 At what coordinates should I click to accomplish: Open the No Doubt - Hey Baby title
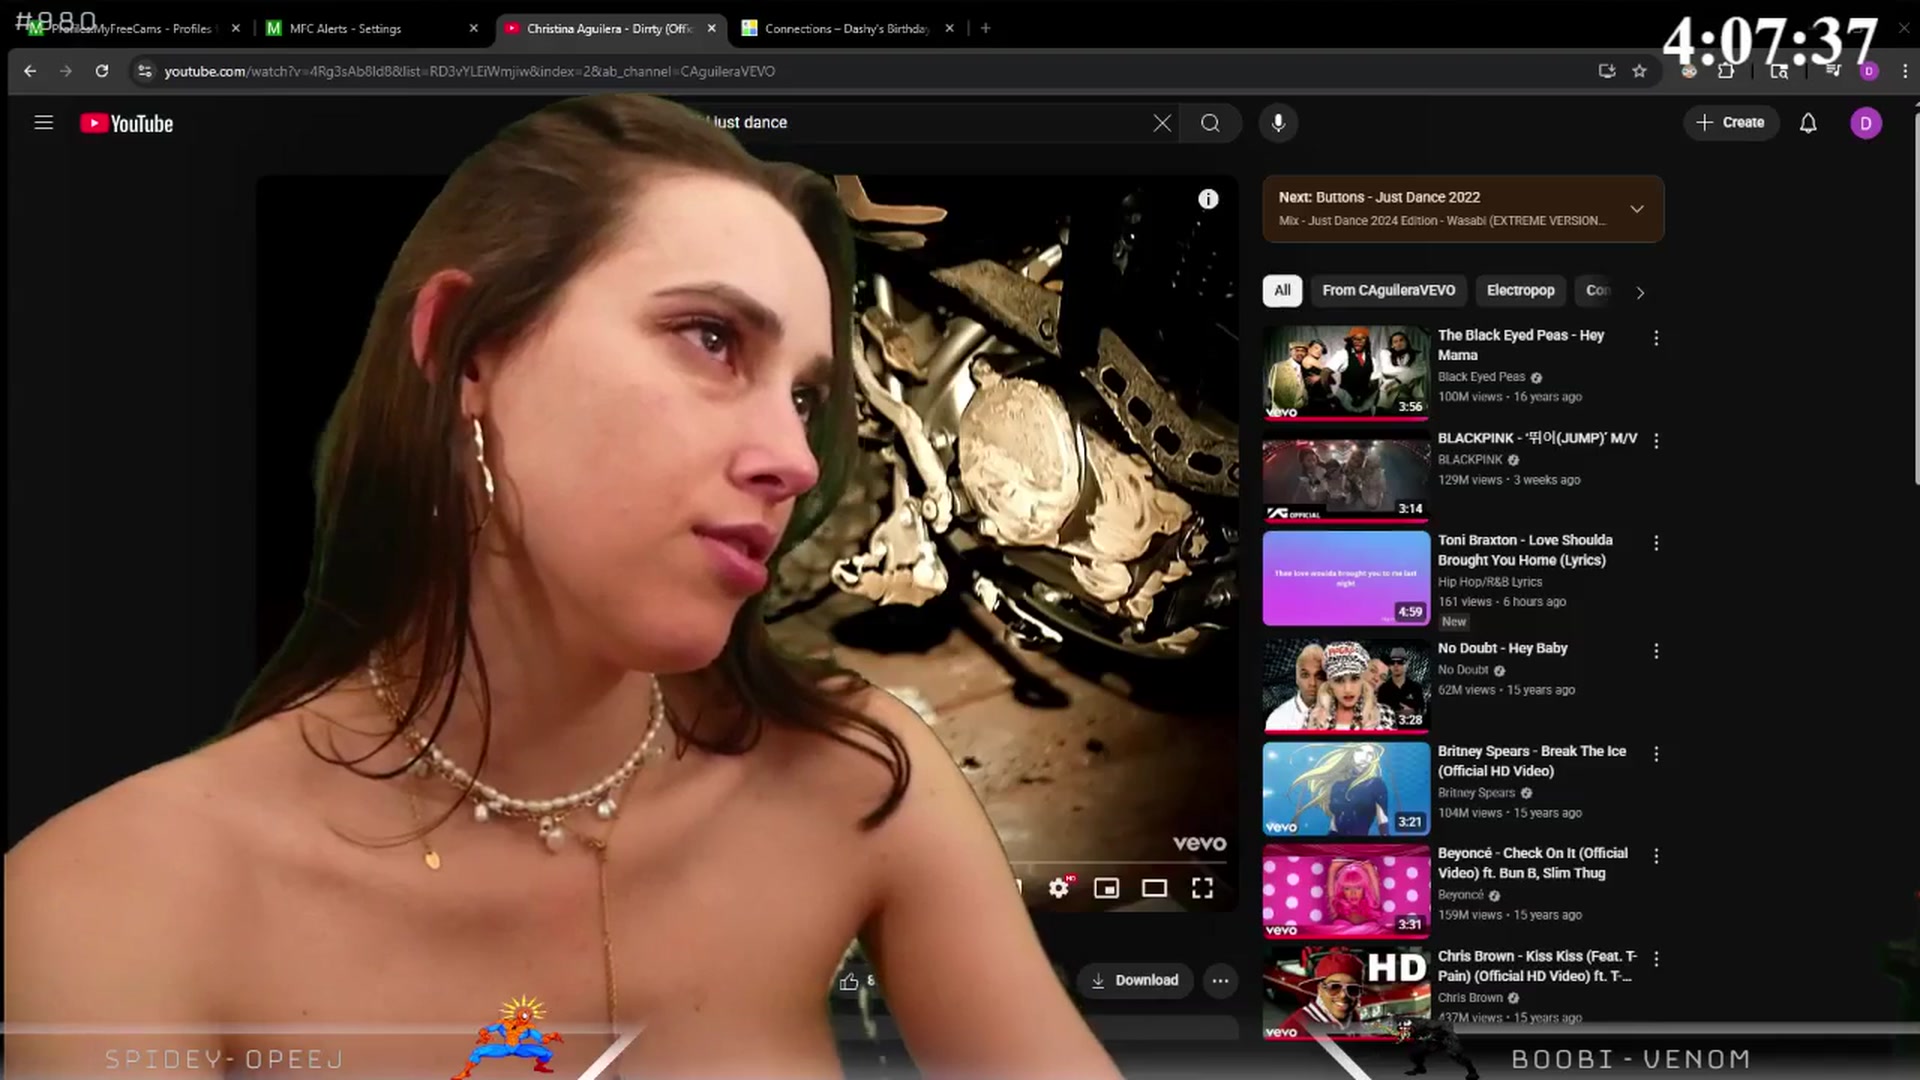pyautogui.click(x=1502, y=648)
